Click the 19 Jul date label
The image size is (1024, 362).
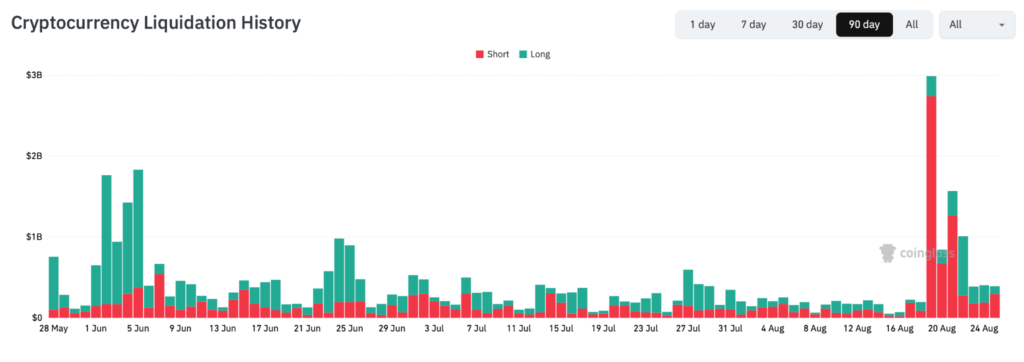tap(603, 329)
